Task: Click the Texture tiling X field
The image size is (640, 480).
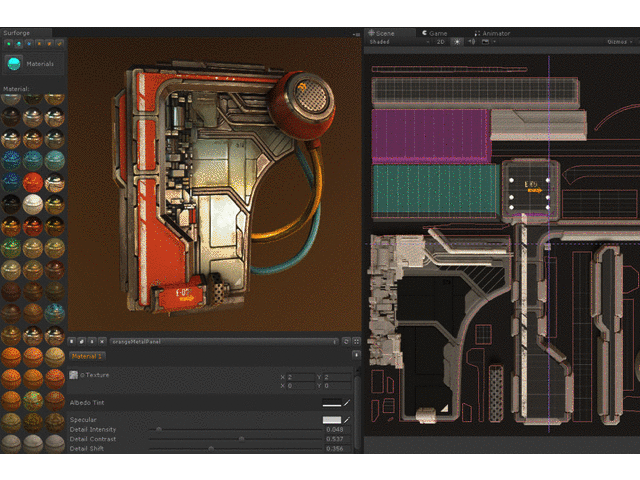Action: coord(300,377)
